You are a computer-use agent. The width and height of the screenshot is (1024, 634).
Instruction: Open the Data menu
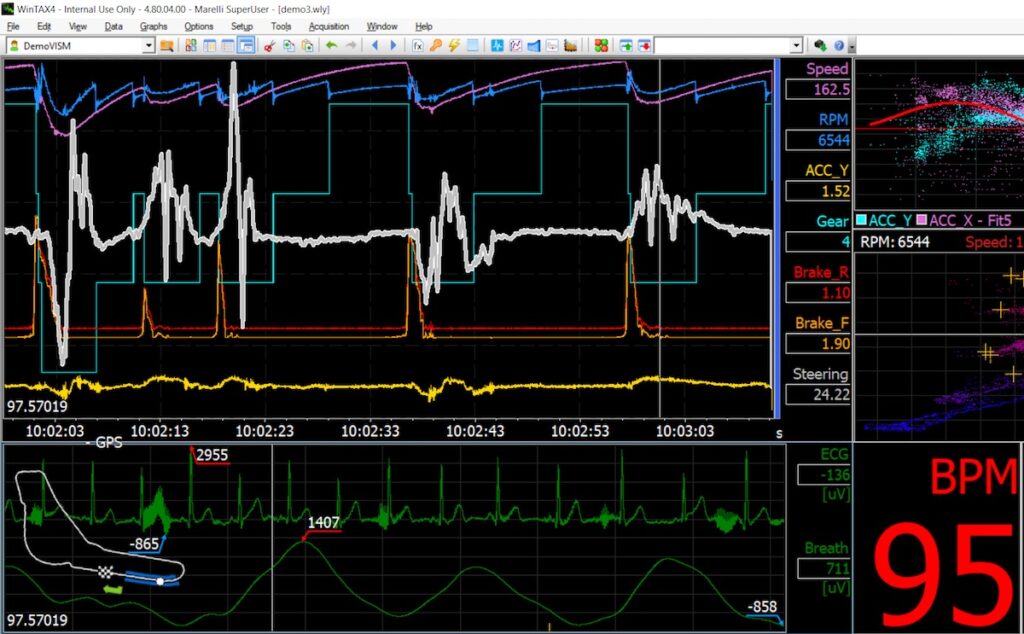[x=114, y=26]
